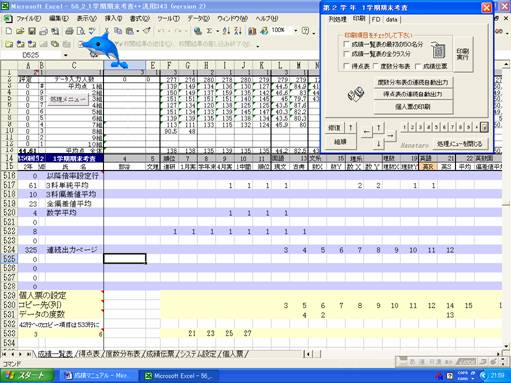Click the down arrow button in the dialog
This screenshot has width=511, height=383.
tap(378, 144)
